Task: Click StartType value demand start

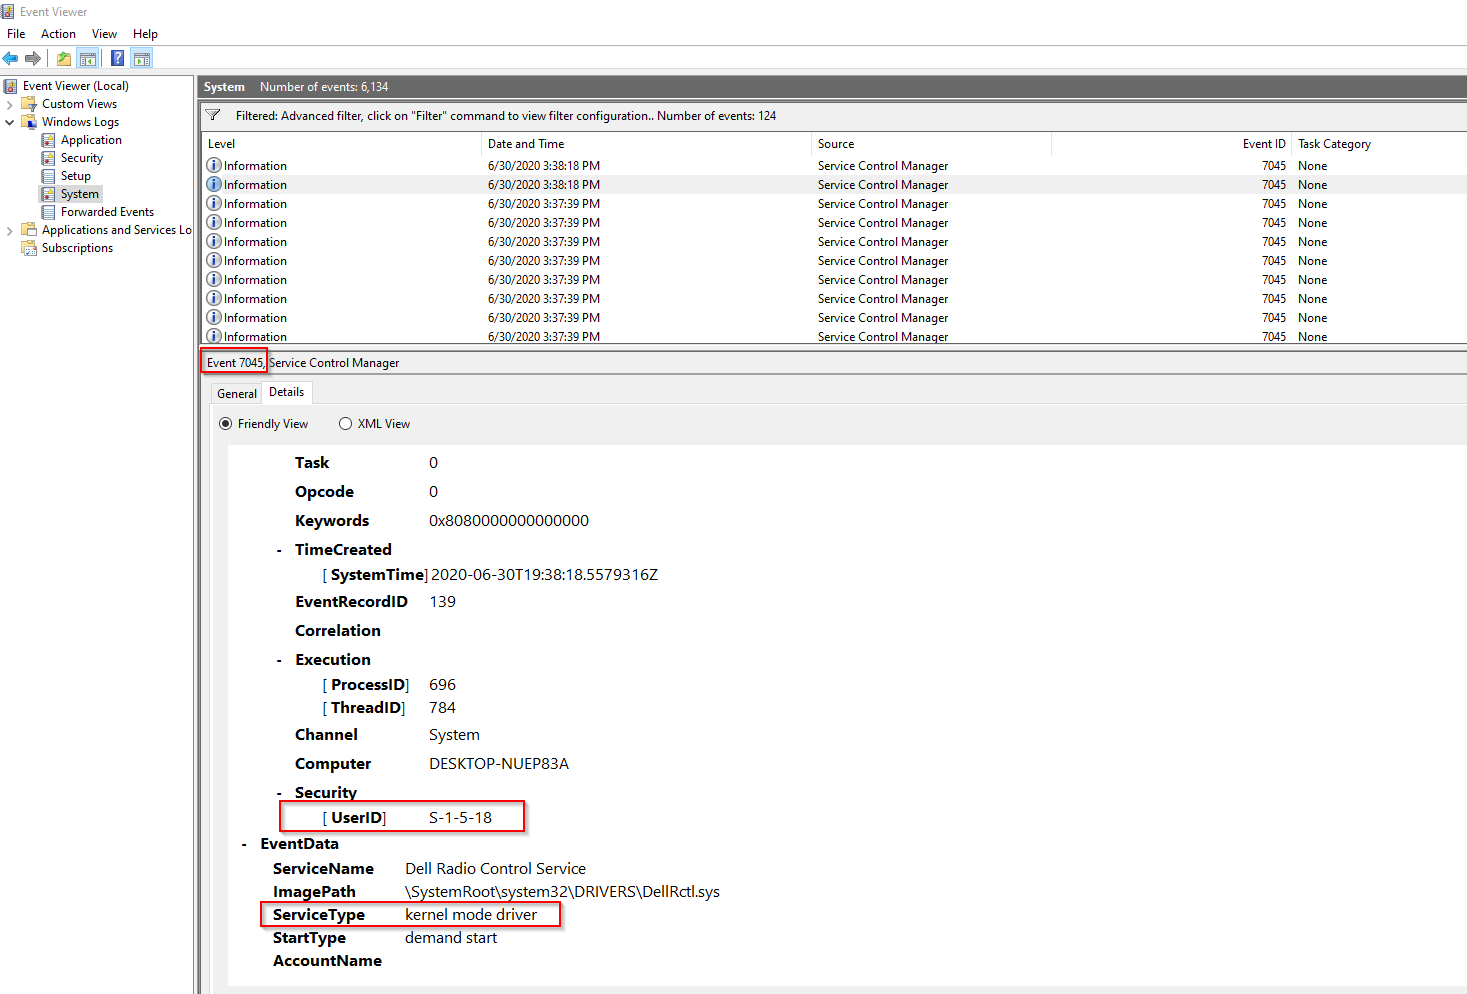Action: (x=451, y=938)
